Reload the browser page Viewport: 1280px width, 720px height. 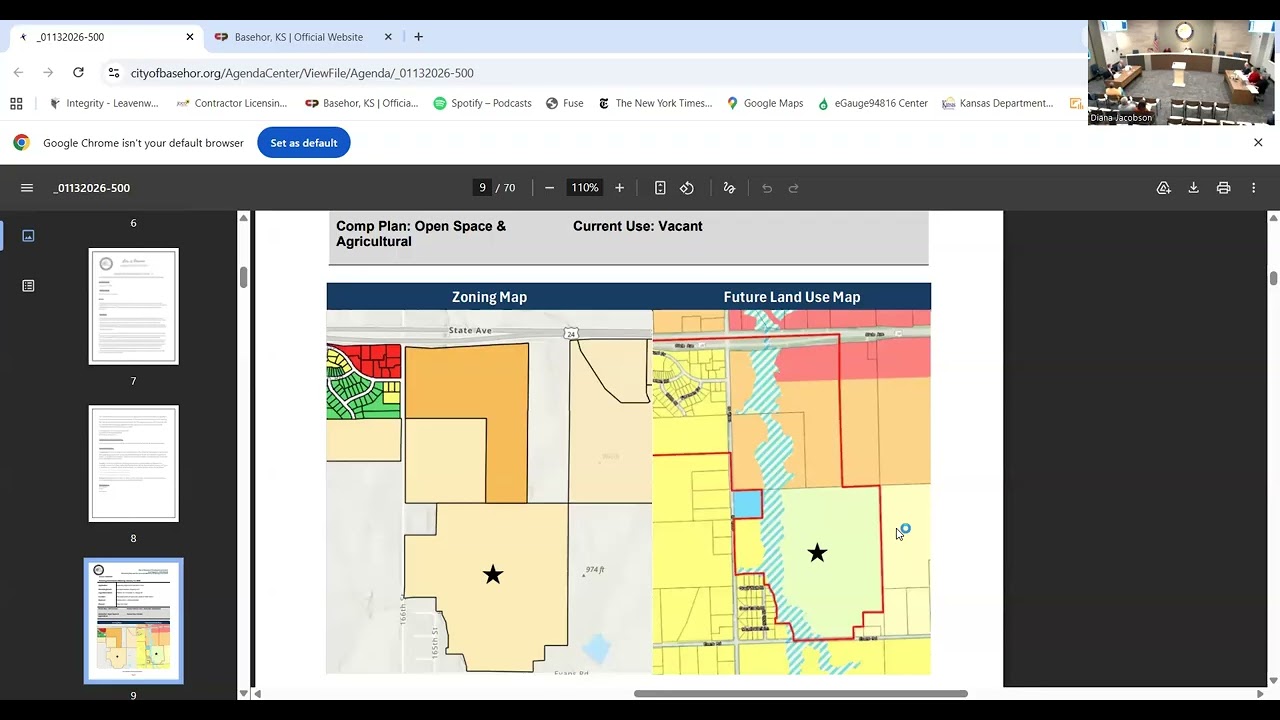[78, 73]
